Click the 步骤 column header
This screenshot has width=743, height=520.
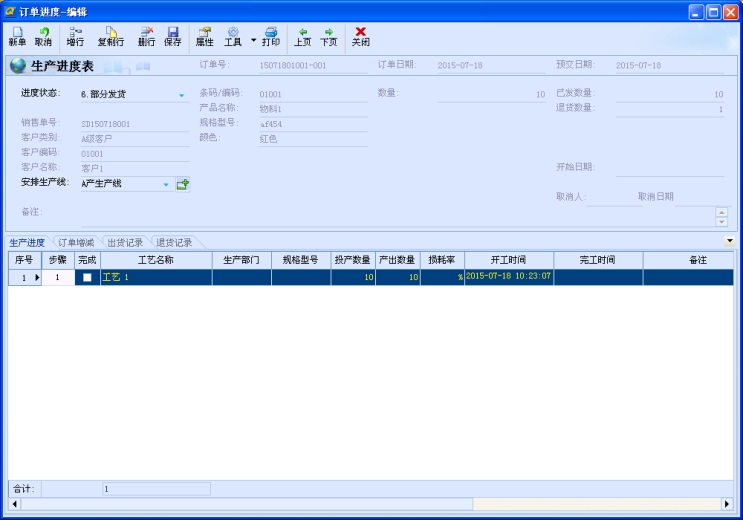58,260
